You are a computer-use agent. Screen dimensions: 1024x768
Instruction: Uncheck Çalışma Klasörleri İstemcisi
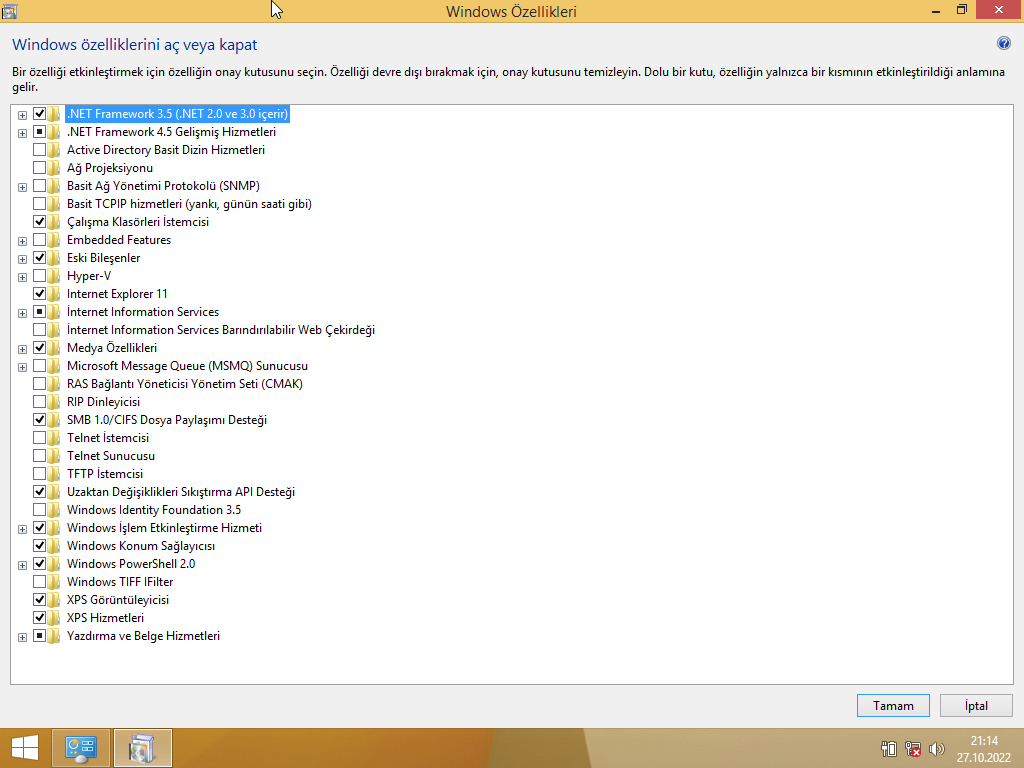39,222
